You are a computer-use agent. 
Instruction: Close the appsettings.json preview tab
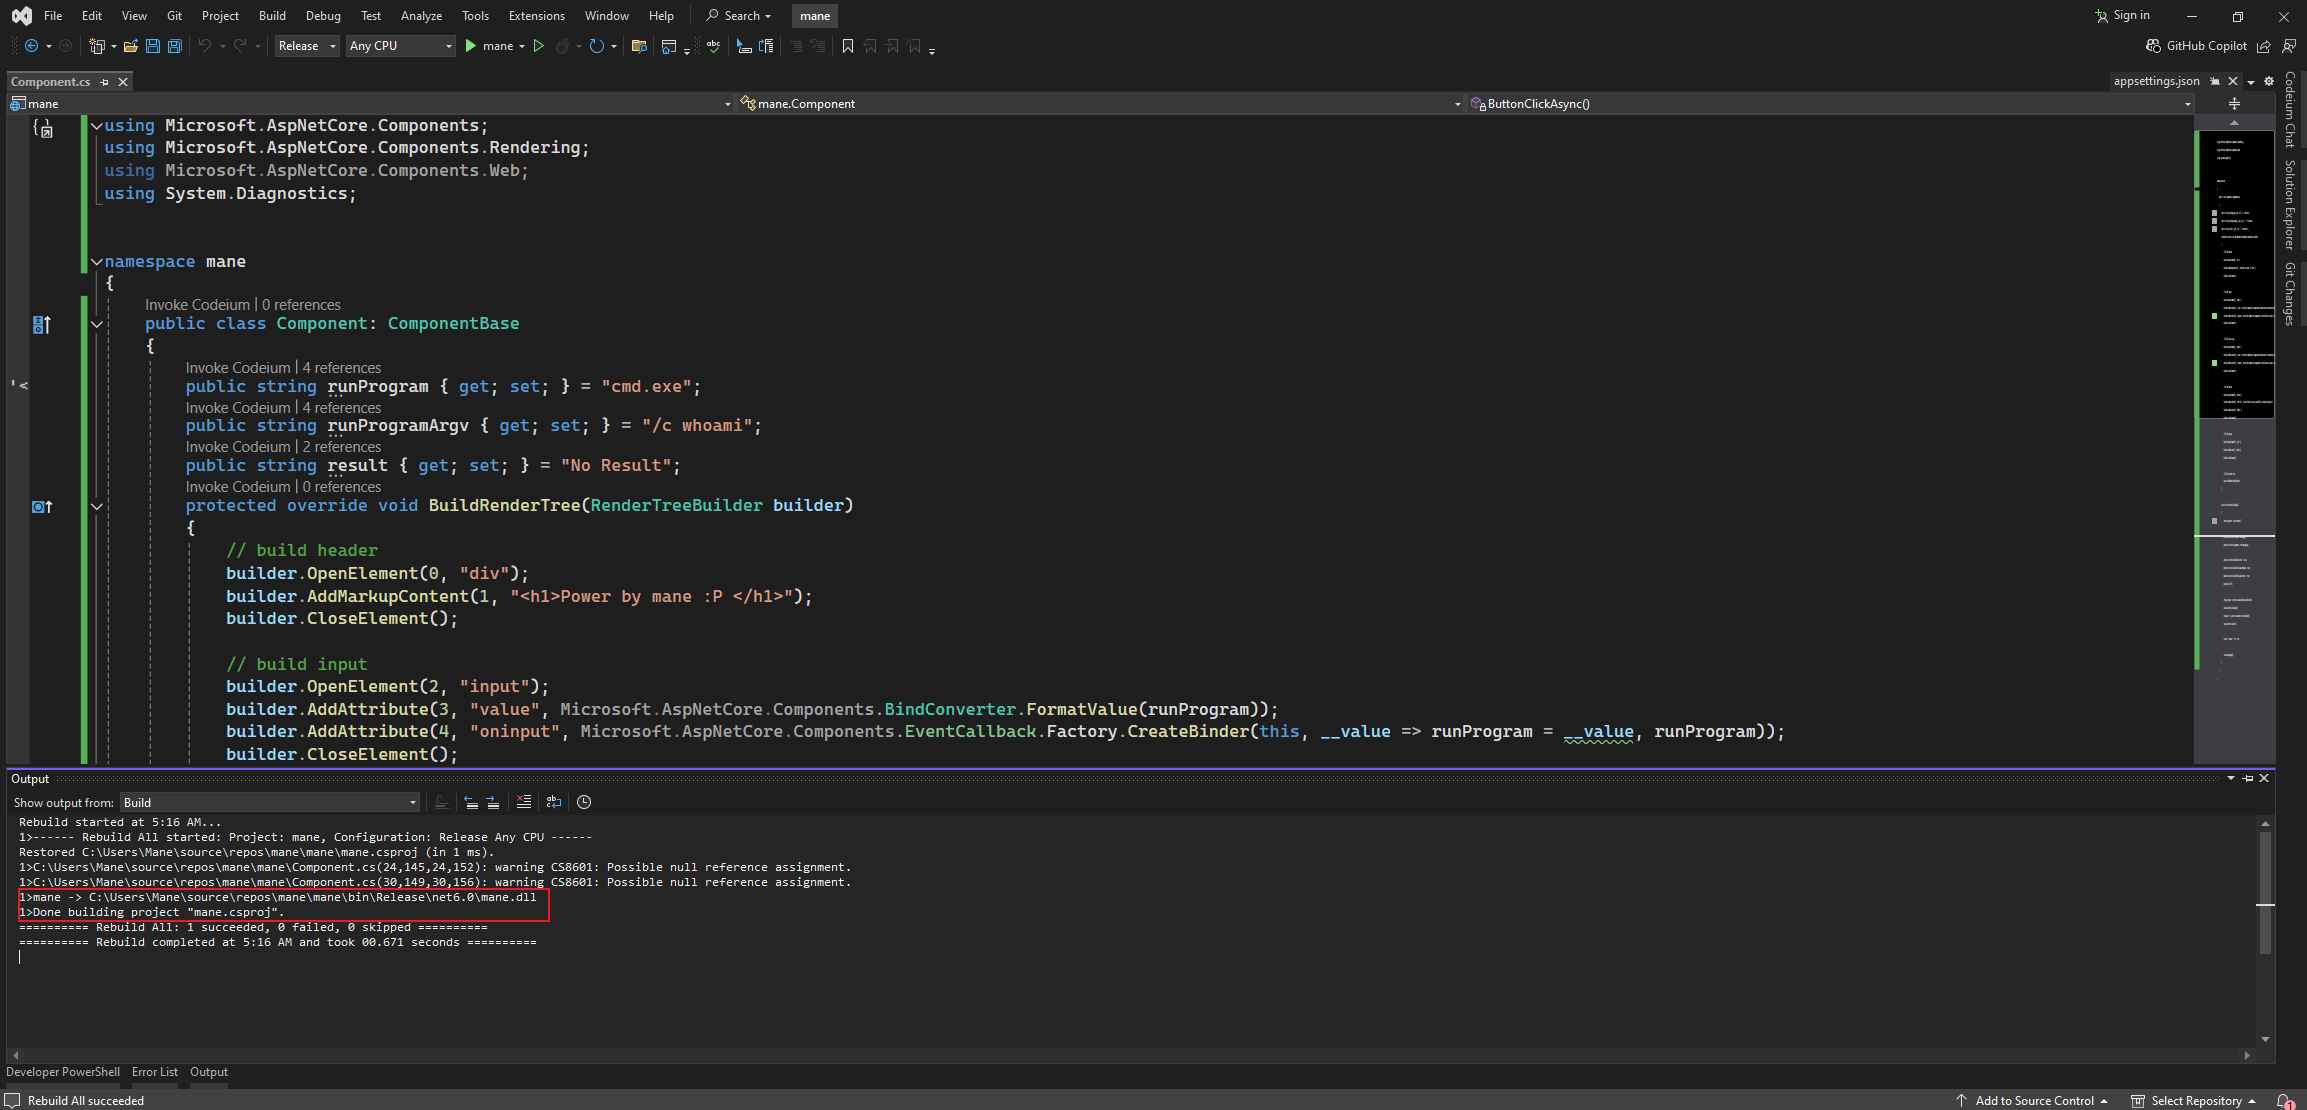click(2233, 81)
